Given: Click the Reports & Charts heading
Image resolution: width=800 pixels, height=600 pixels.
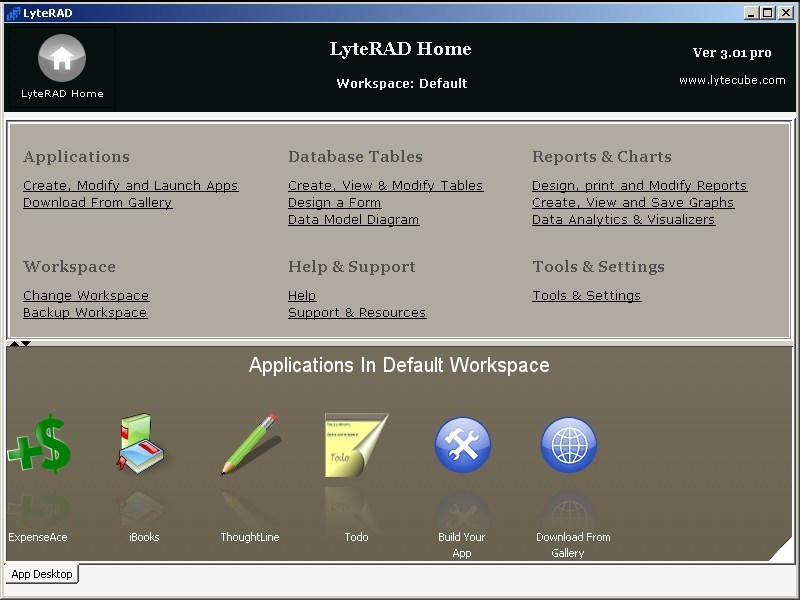Looking at the screenshot, I should [x=602, y=156].
